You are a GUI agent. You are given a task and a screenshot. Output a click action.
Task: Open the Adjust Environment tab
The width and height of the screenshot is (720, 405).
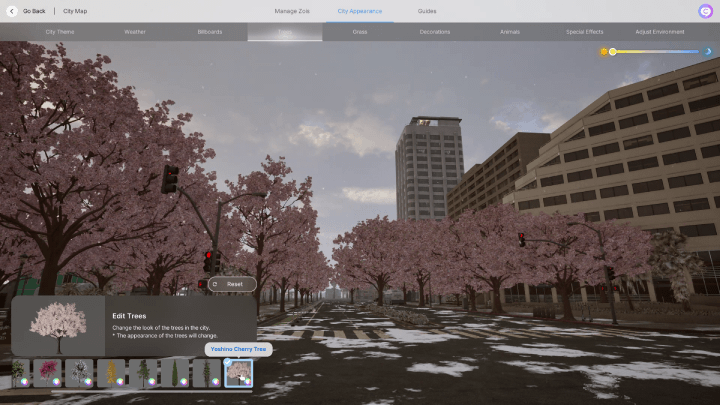pos(660,32)
